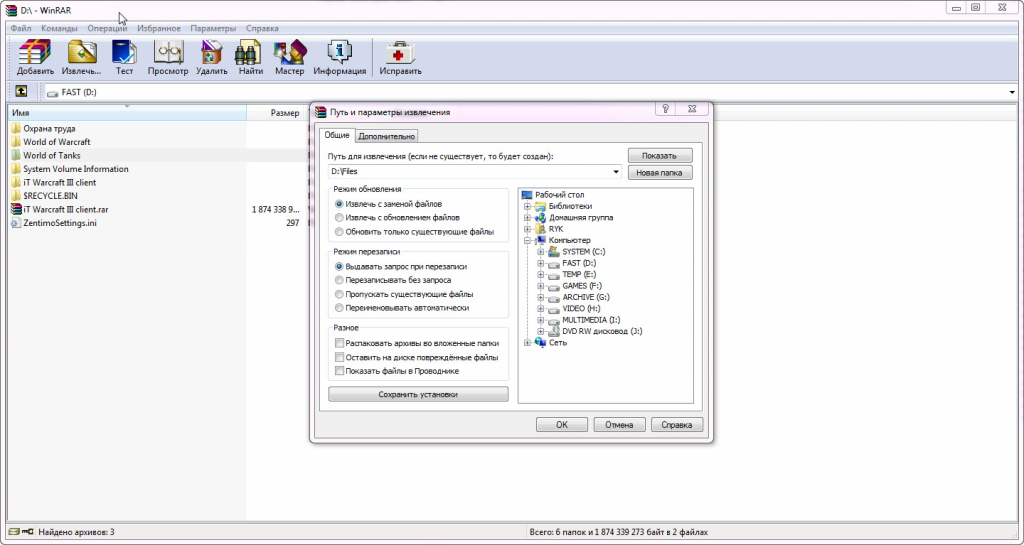The image size is (1024, 545).
Task: Collapse the Компьютер tree node
Action: click(527, 240)
